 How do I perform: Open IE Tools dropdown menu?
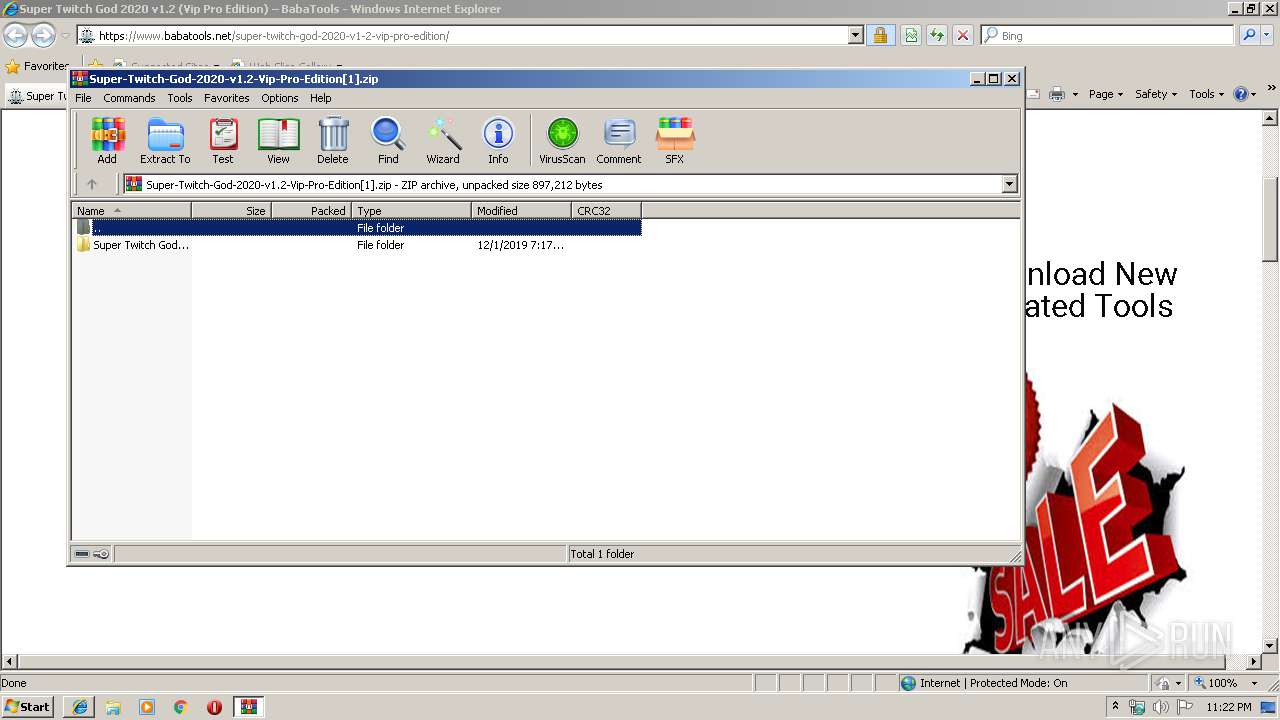pos(1207,94)
